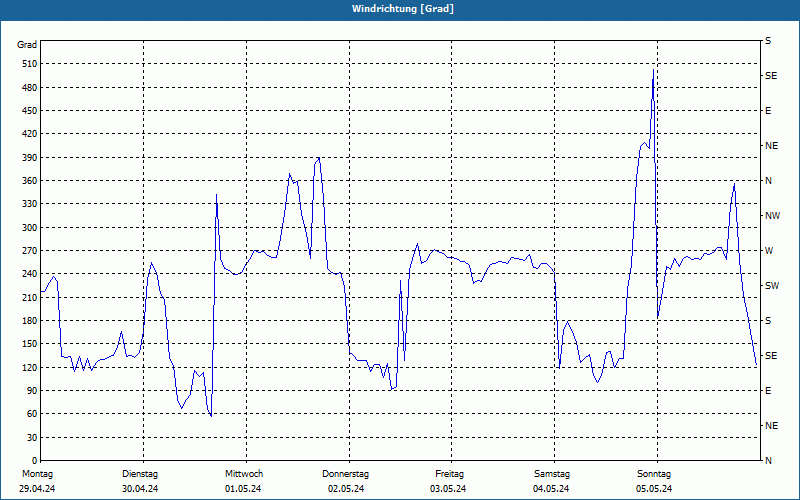Click the 30 degree axis label
The height and width of the screenshot is (500, 800).
(32, 438)
